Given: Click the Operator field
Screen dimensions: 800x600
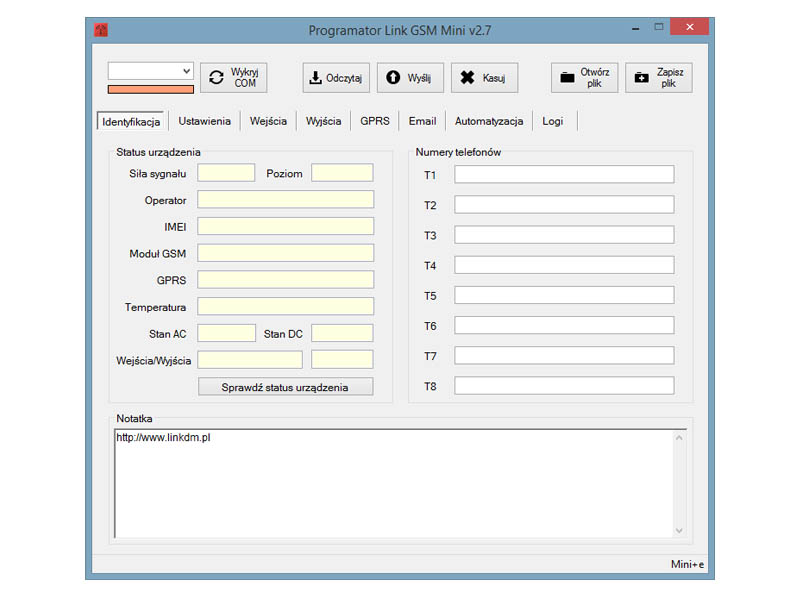Looking at the screenshot, I should 285,199.
